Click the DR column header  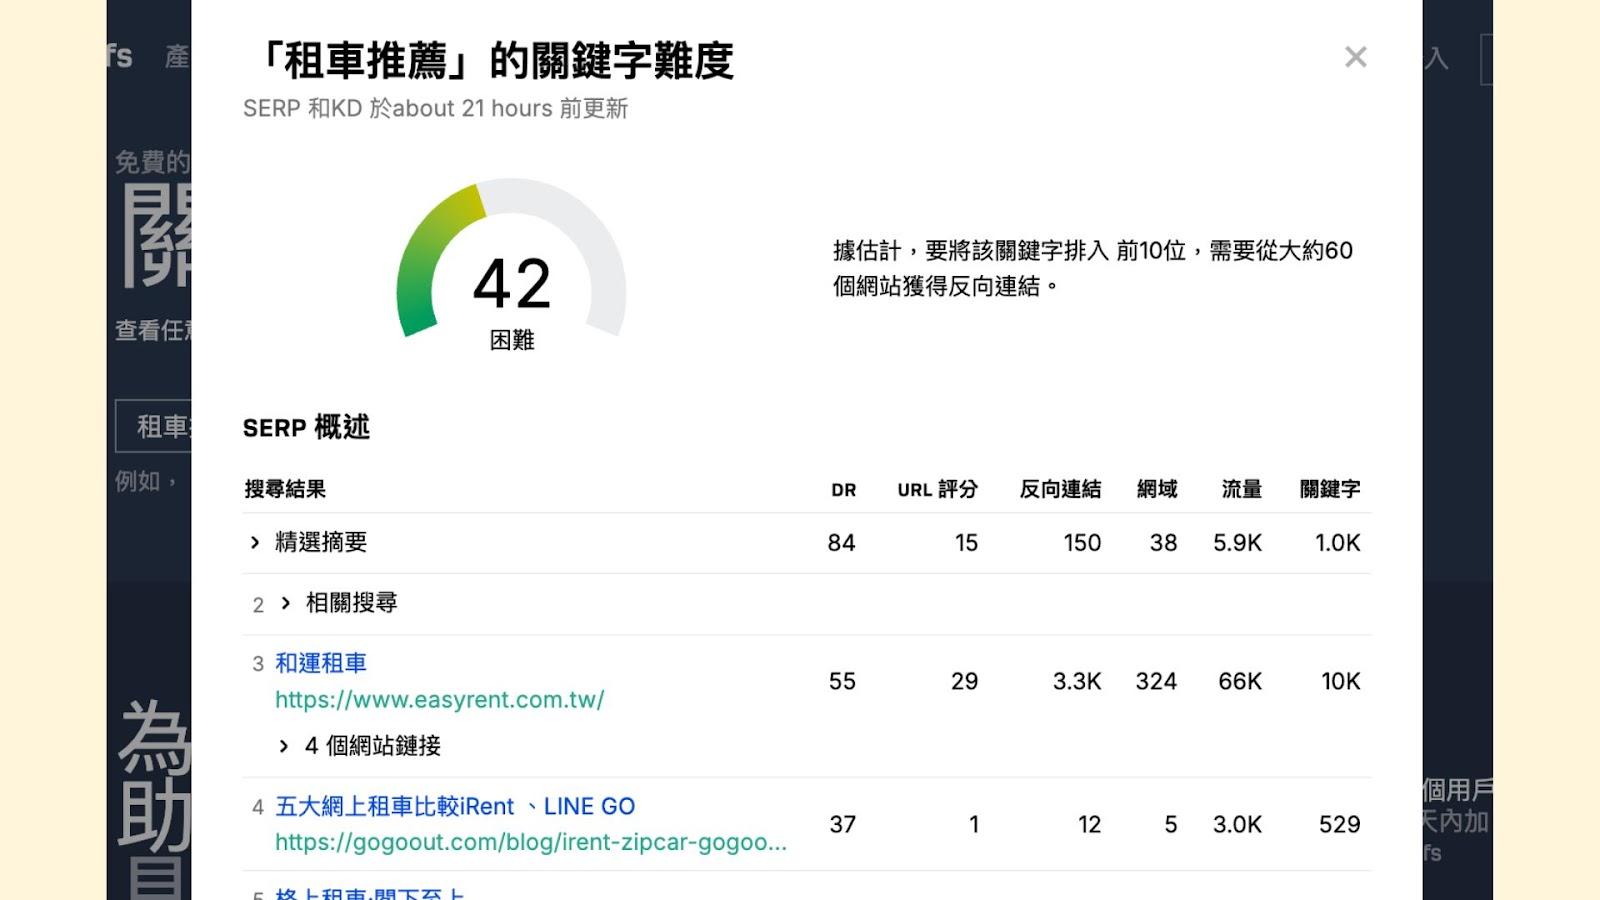844,490
